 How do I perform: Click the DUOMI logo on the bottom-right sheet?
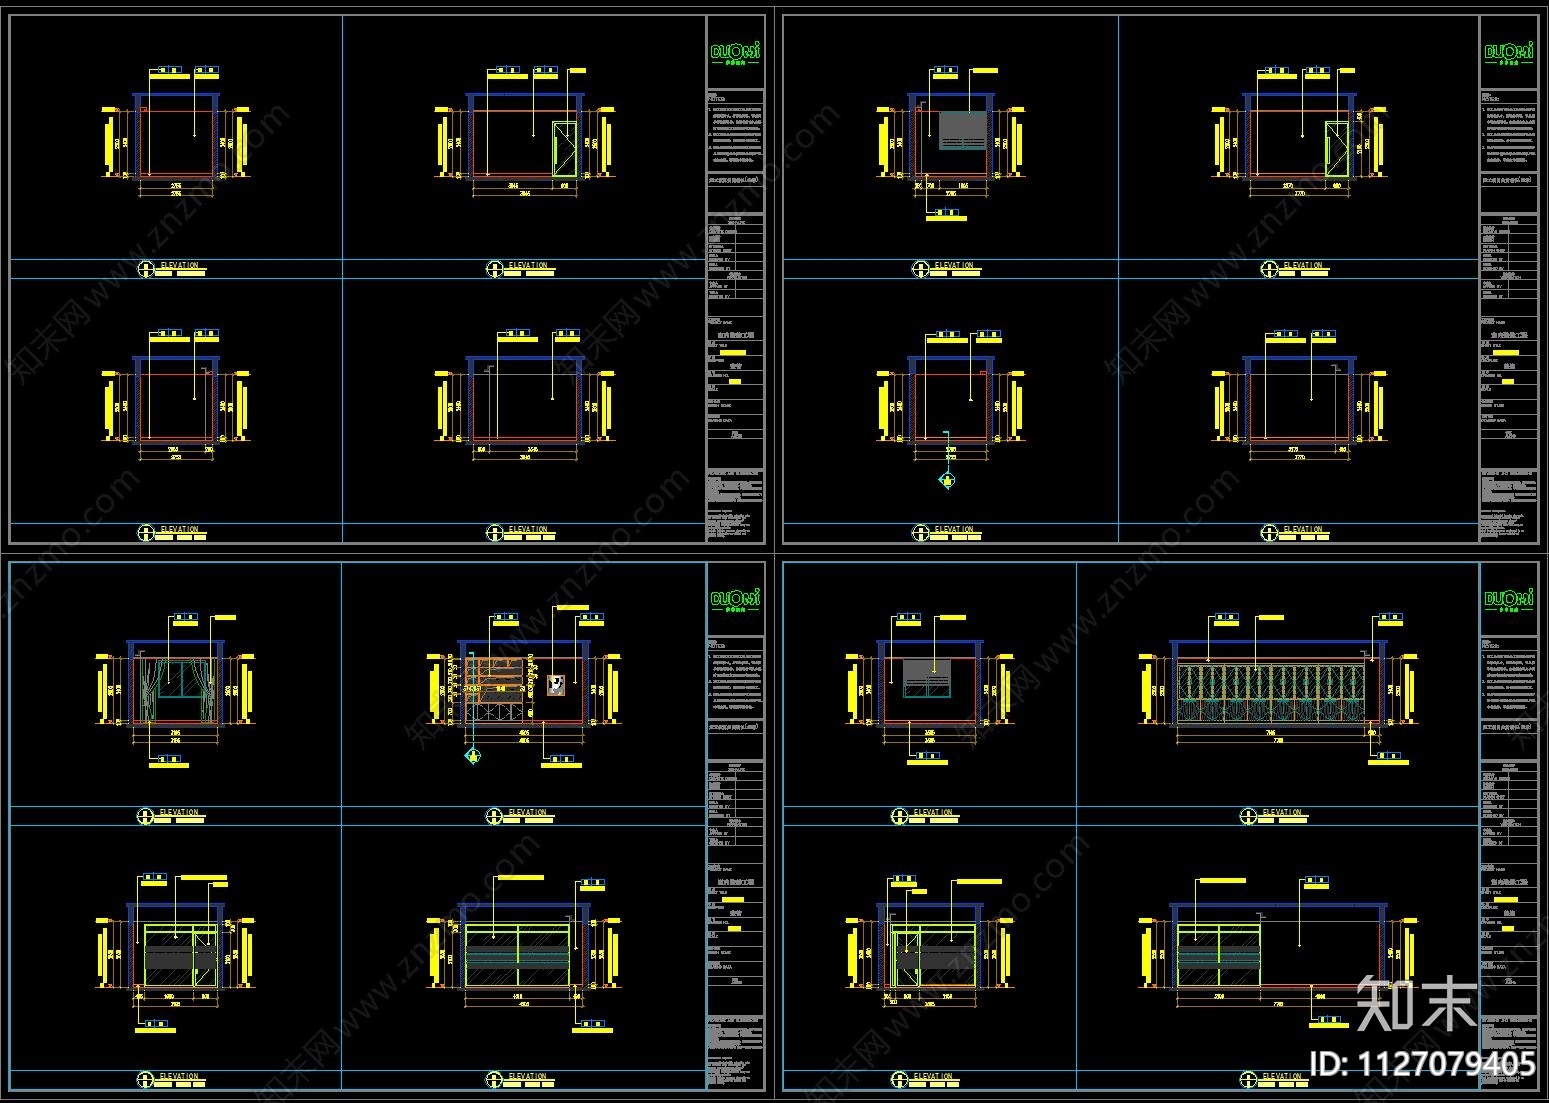click(x=1508, y=599)
